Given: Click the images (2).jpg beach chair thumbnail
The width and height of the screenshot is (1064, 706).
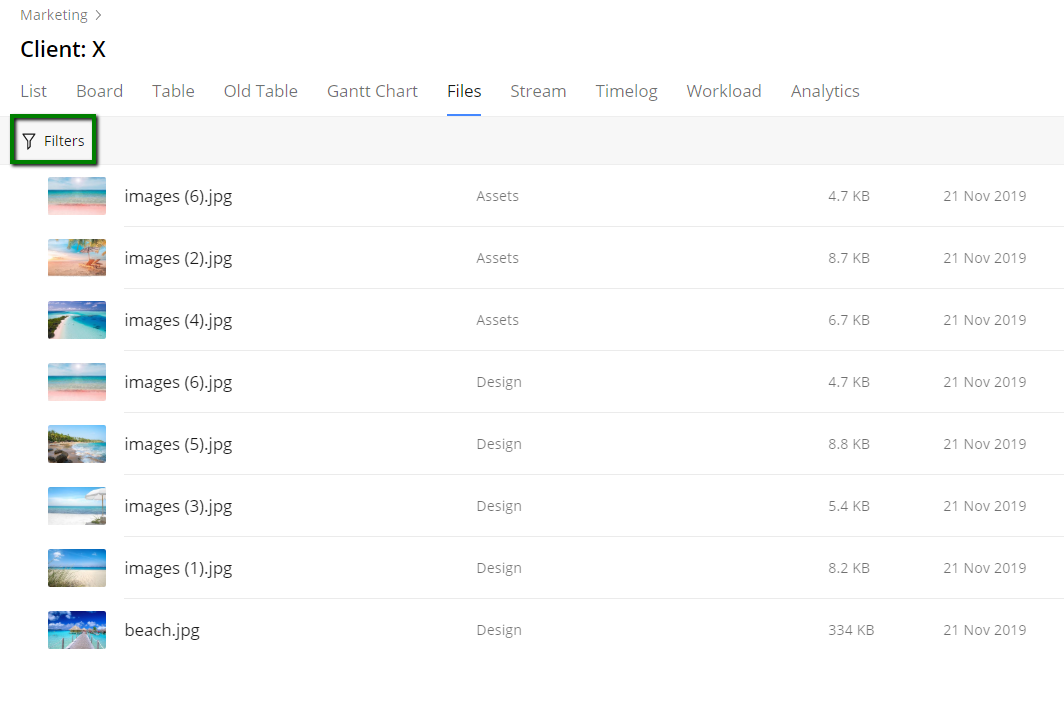Looking at the screenshot, I should click(x=77, y=258).
